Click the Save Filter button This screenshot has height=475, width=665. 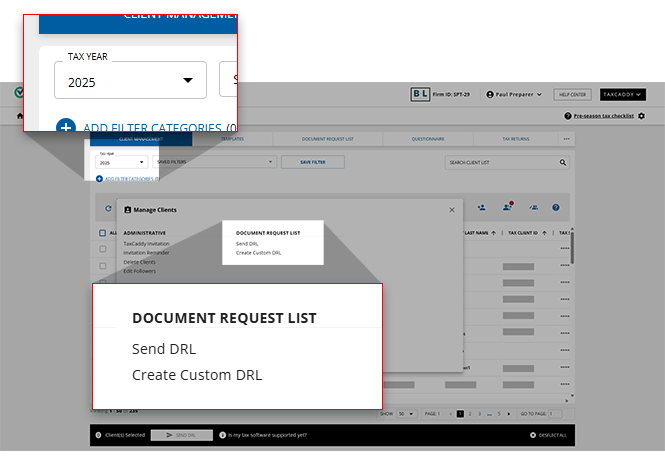tap(313, 162)
